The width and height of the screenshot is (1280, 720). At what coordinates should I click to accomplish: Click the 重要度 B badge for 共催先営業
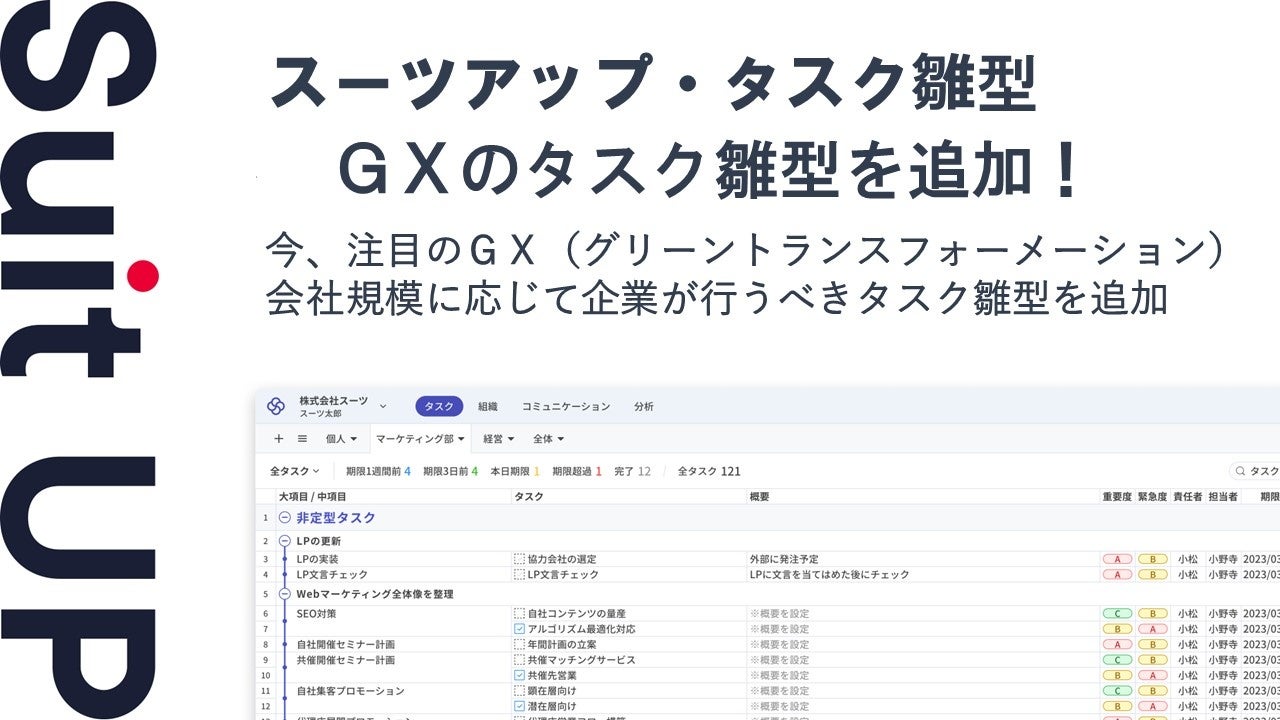1116,676
